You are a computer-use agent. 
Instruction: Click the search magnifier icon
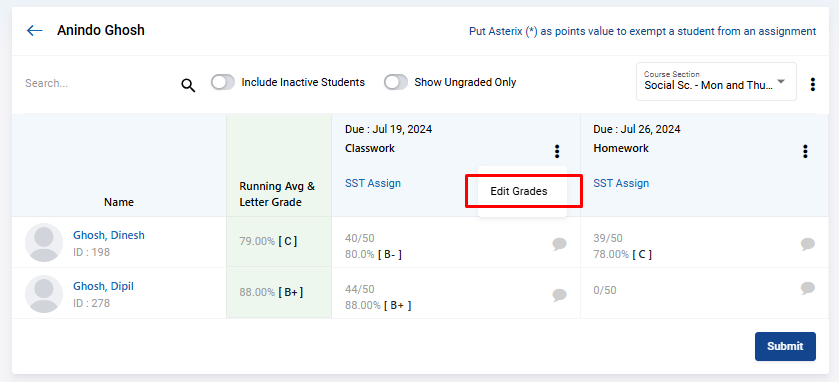point(188,85)
